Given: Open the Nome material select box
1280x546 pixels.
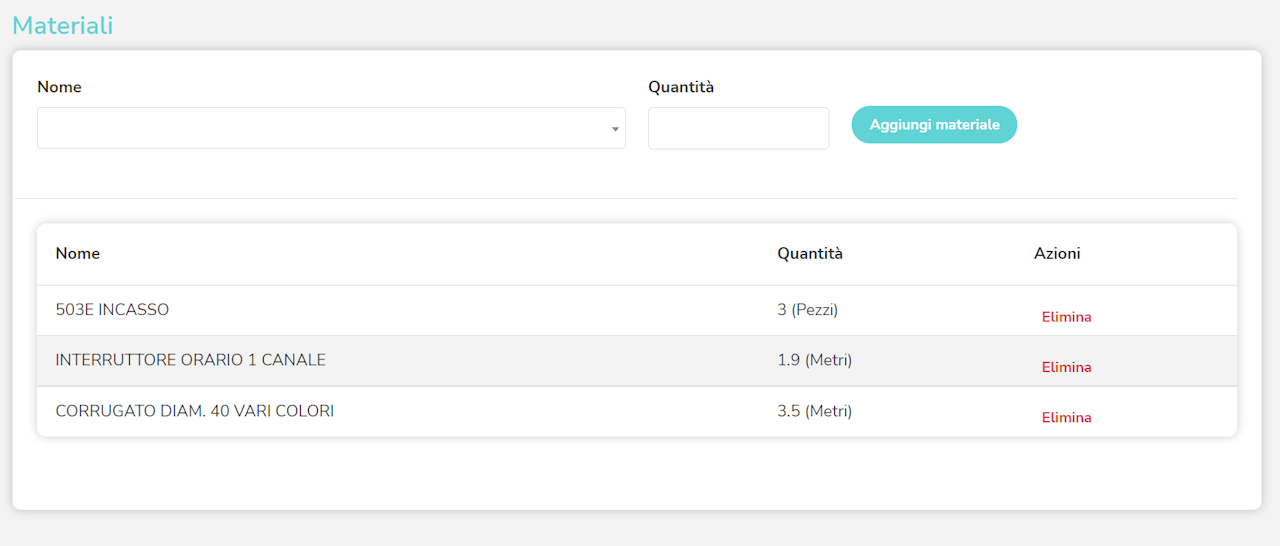Looking at the screenshot, I should pyautogui.click(x=320, y=128).
